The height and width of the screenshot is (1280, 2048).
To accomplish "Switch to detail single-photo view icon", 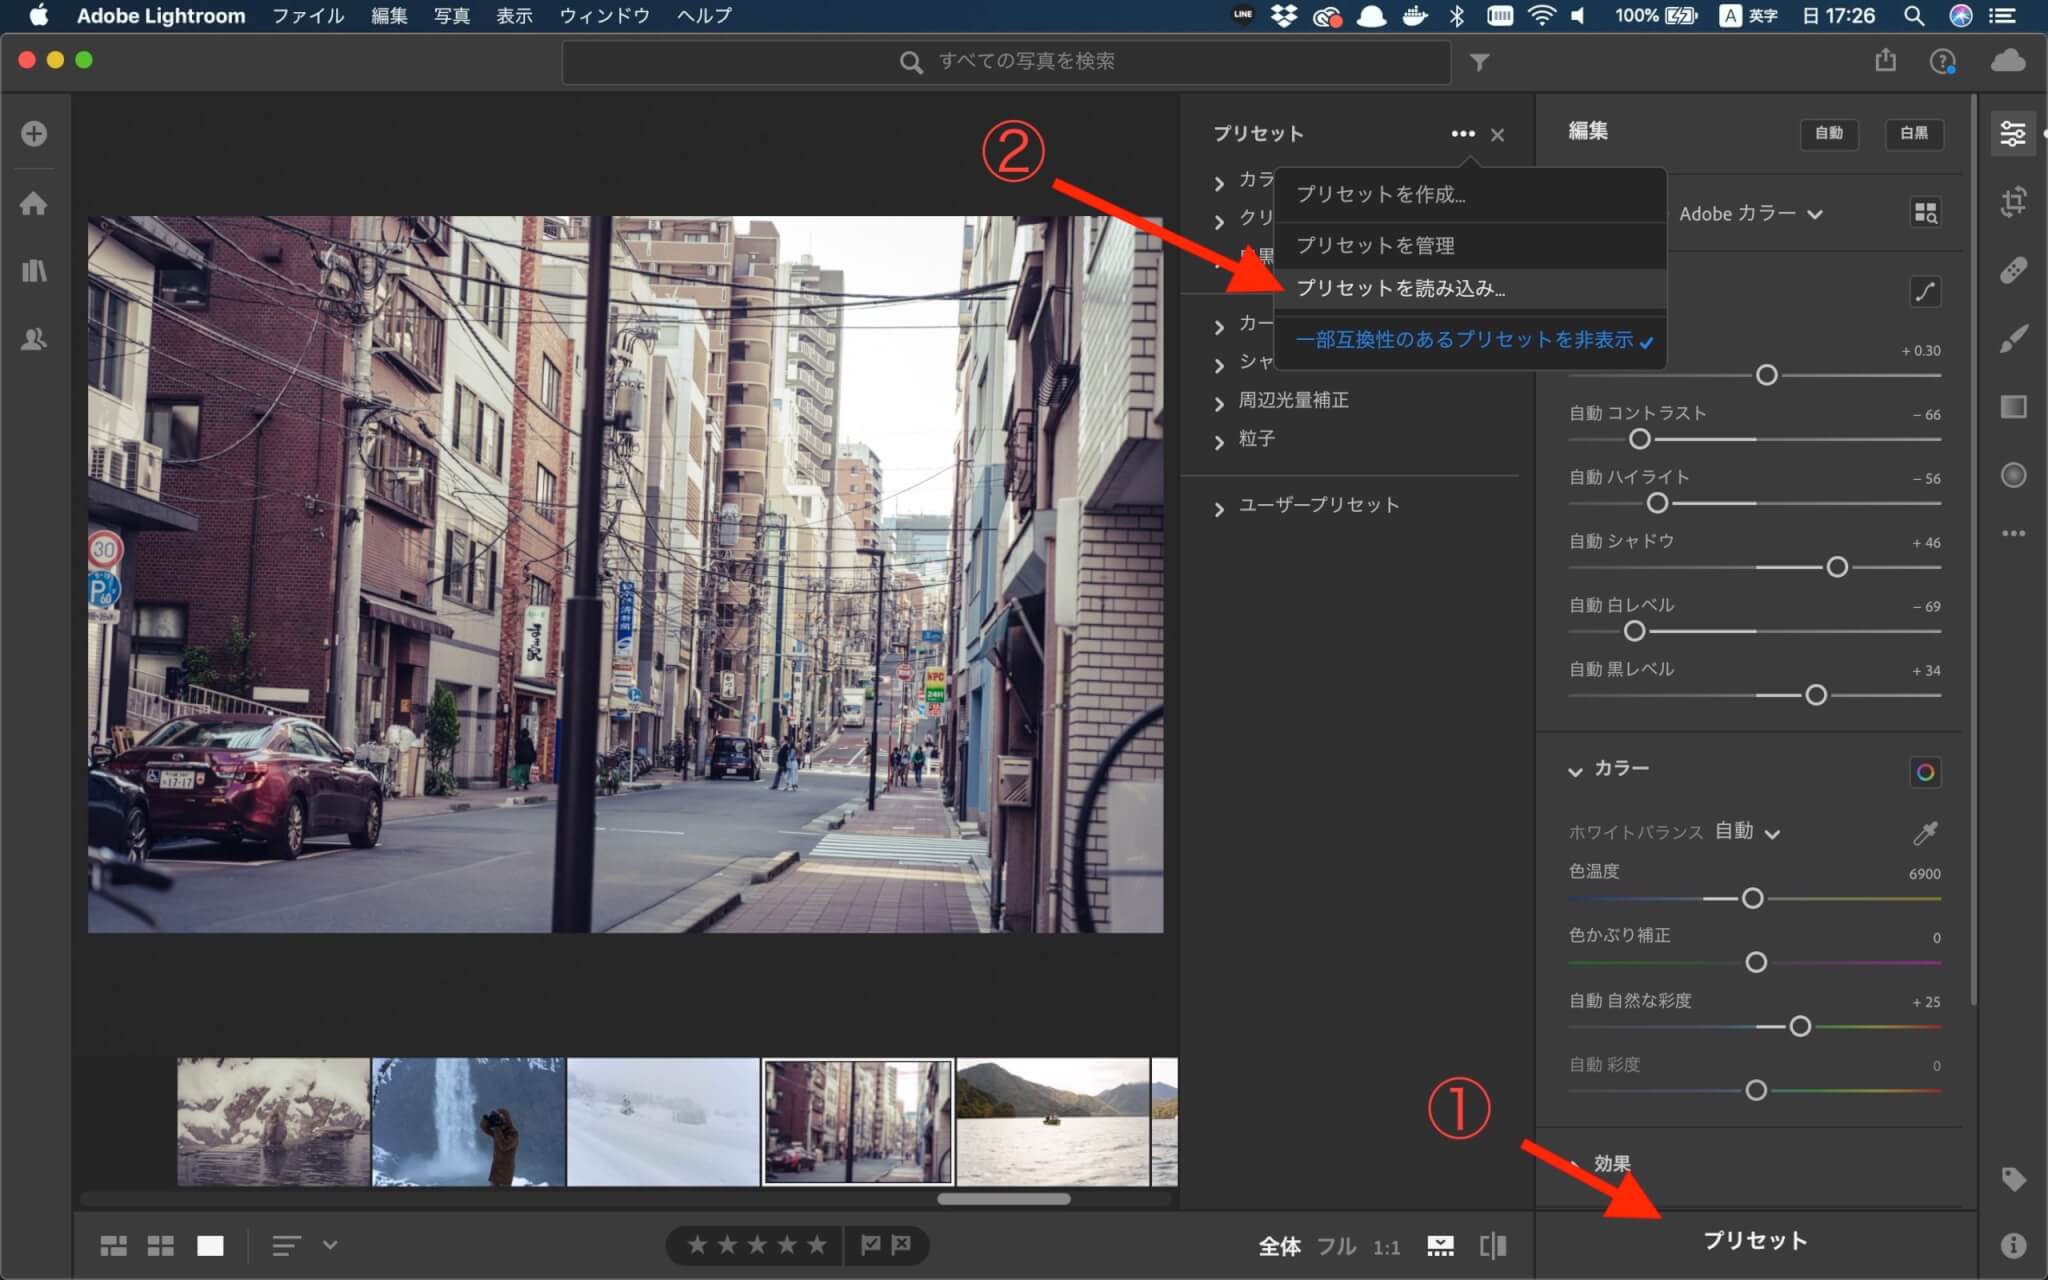I will 210,1246.
